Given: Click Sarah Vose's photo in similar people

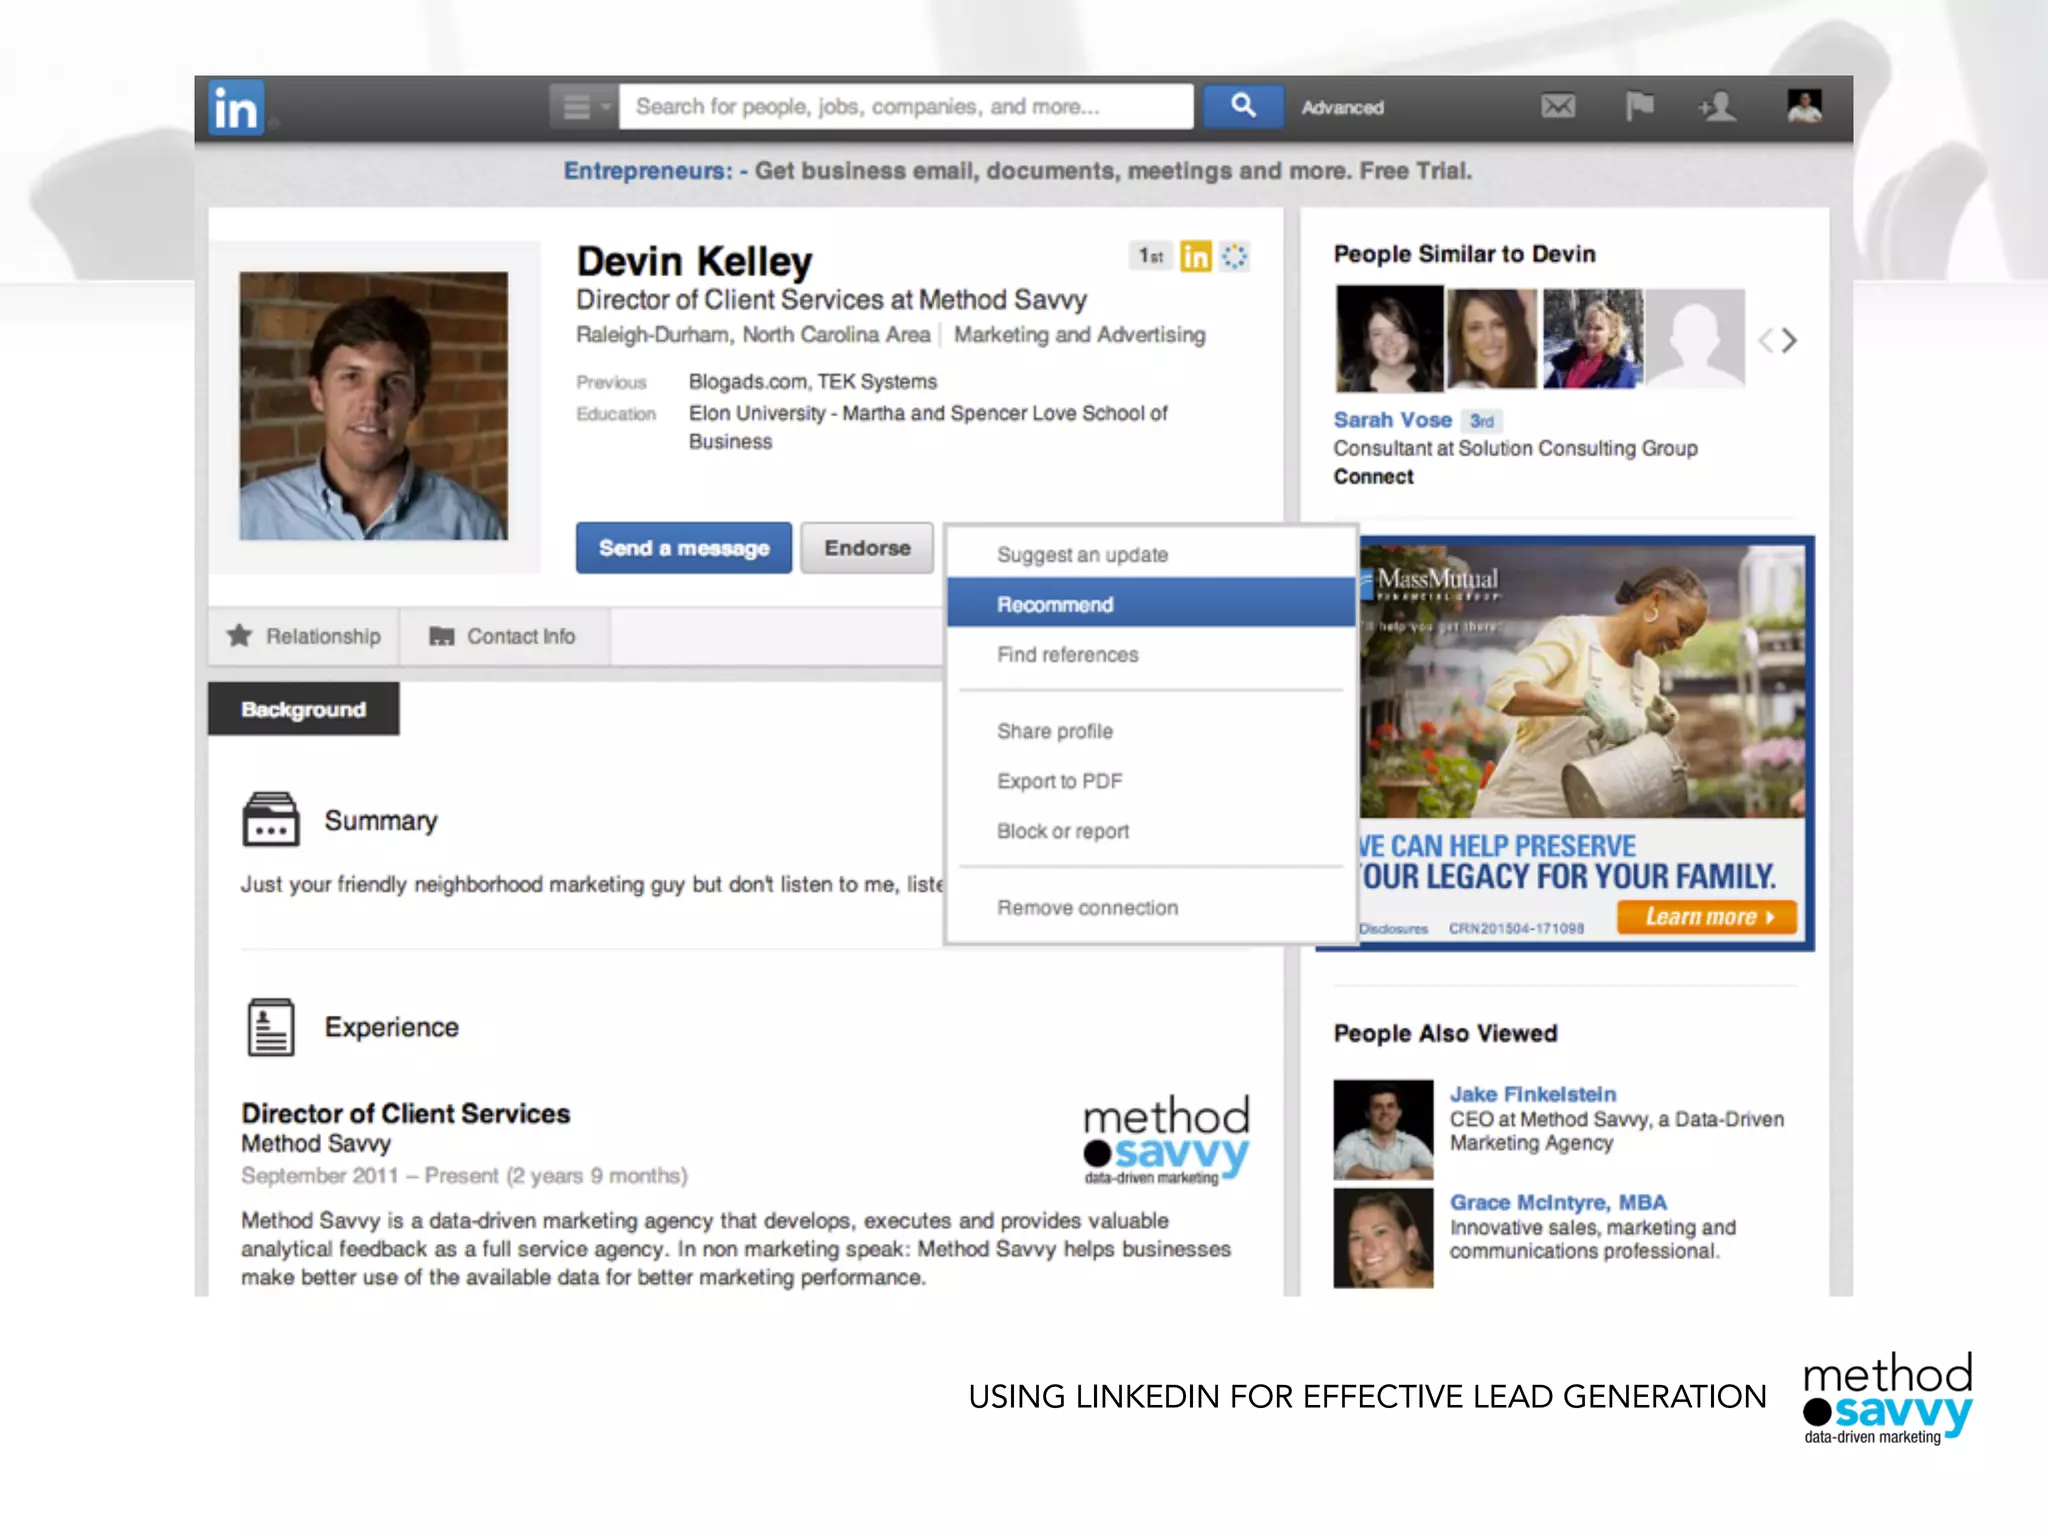Looking at the screenshot, I should tap(1389, 338).
